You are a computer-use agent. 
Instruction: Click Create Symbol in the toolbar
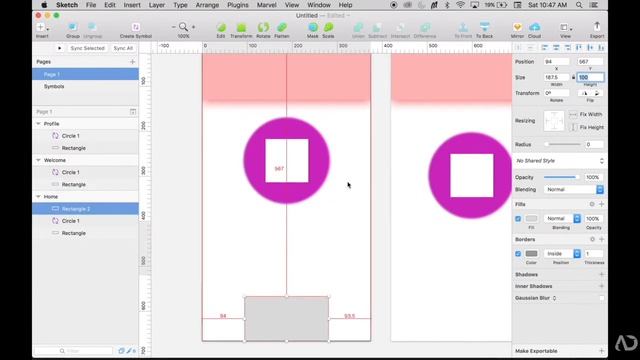click(x=136, y=27)
